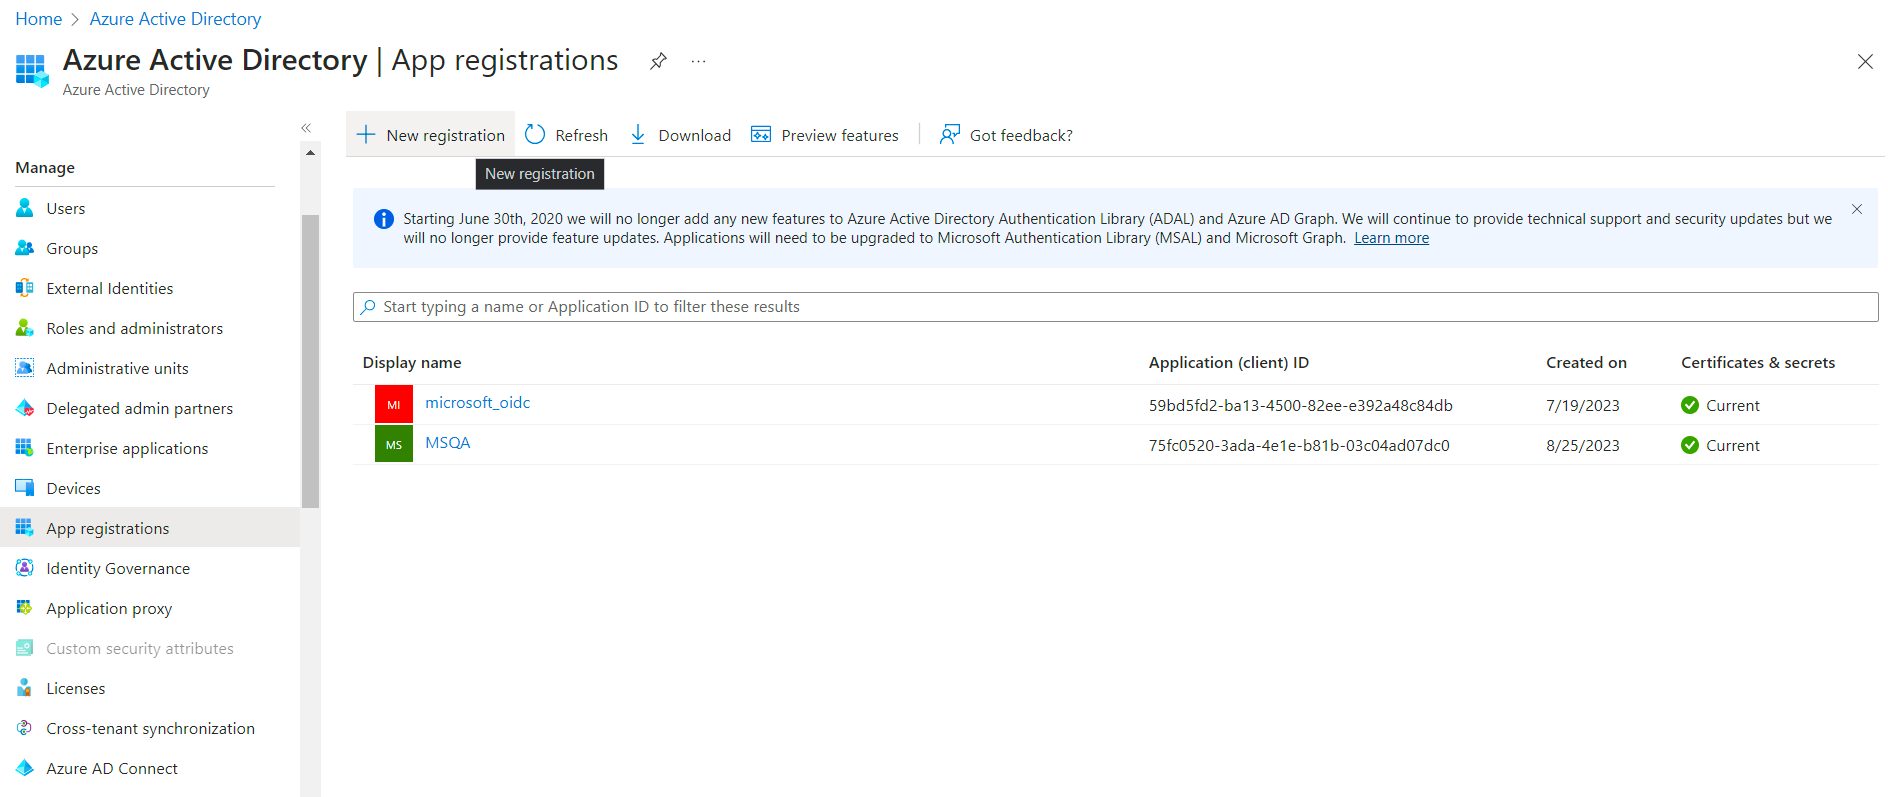Click the Download button label
The image size is (1888, 797).
(694, 135)
